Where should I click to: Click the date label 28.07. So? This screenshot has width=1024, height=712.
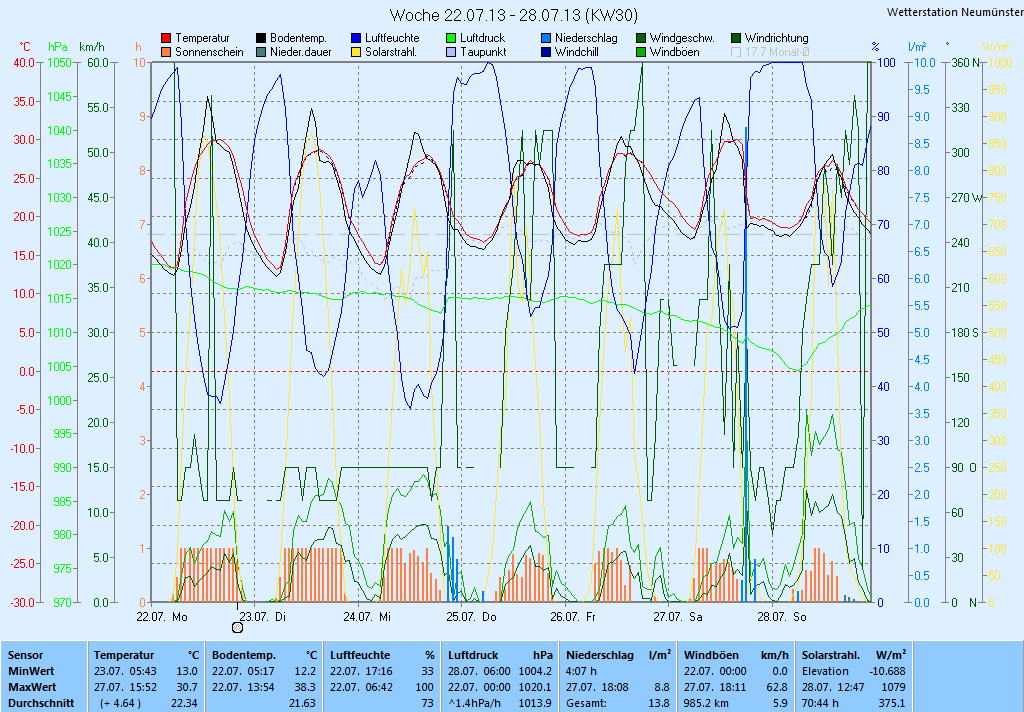782,617
